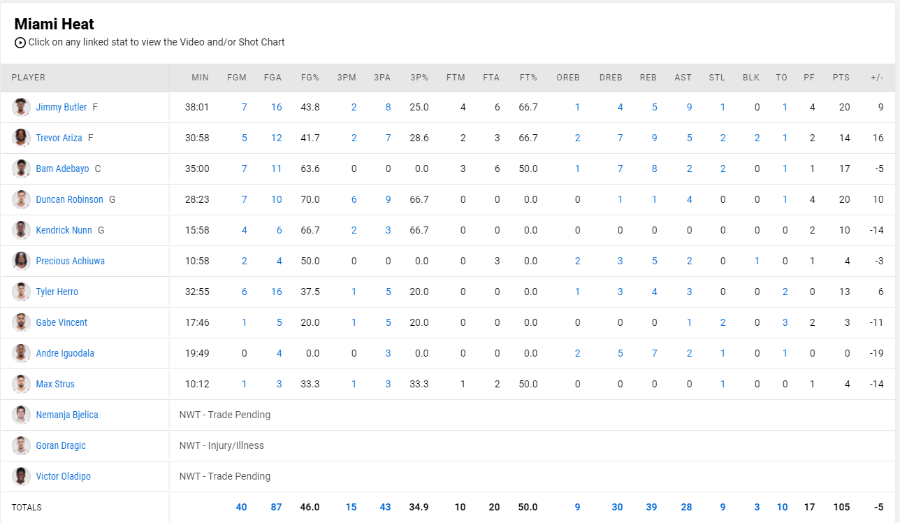View team total 43 three-point attempts

[x=385, y=507]
